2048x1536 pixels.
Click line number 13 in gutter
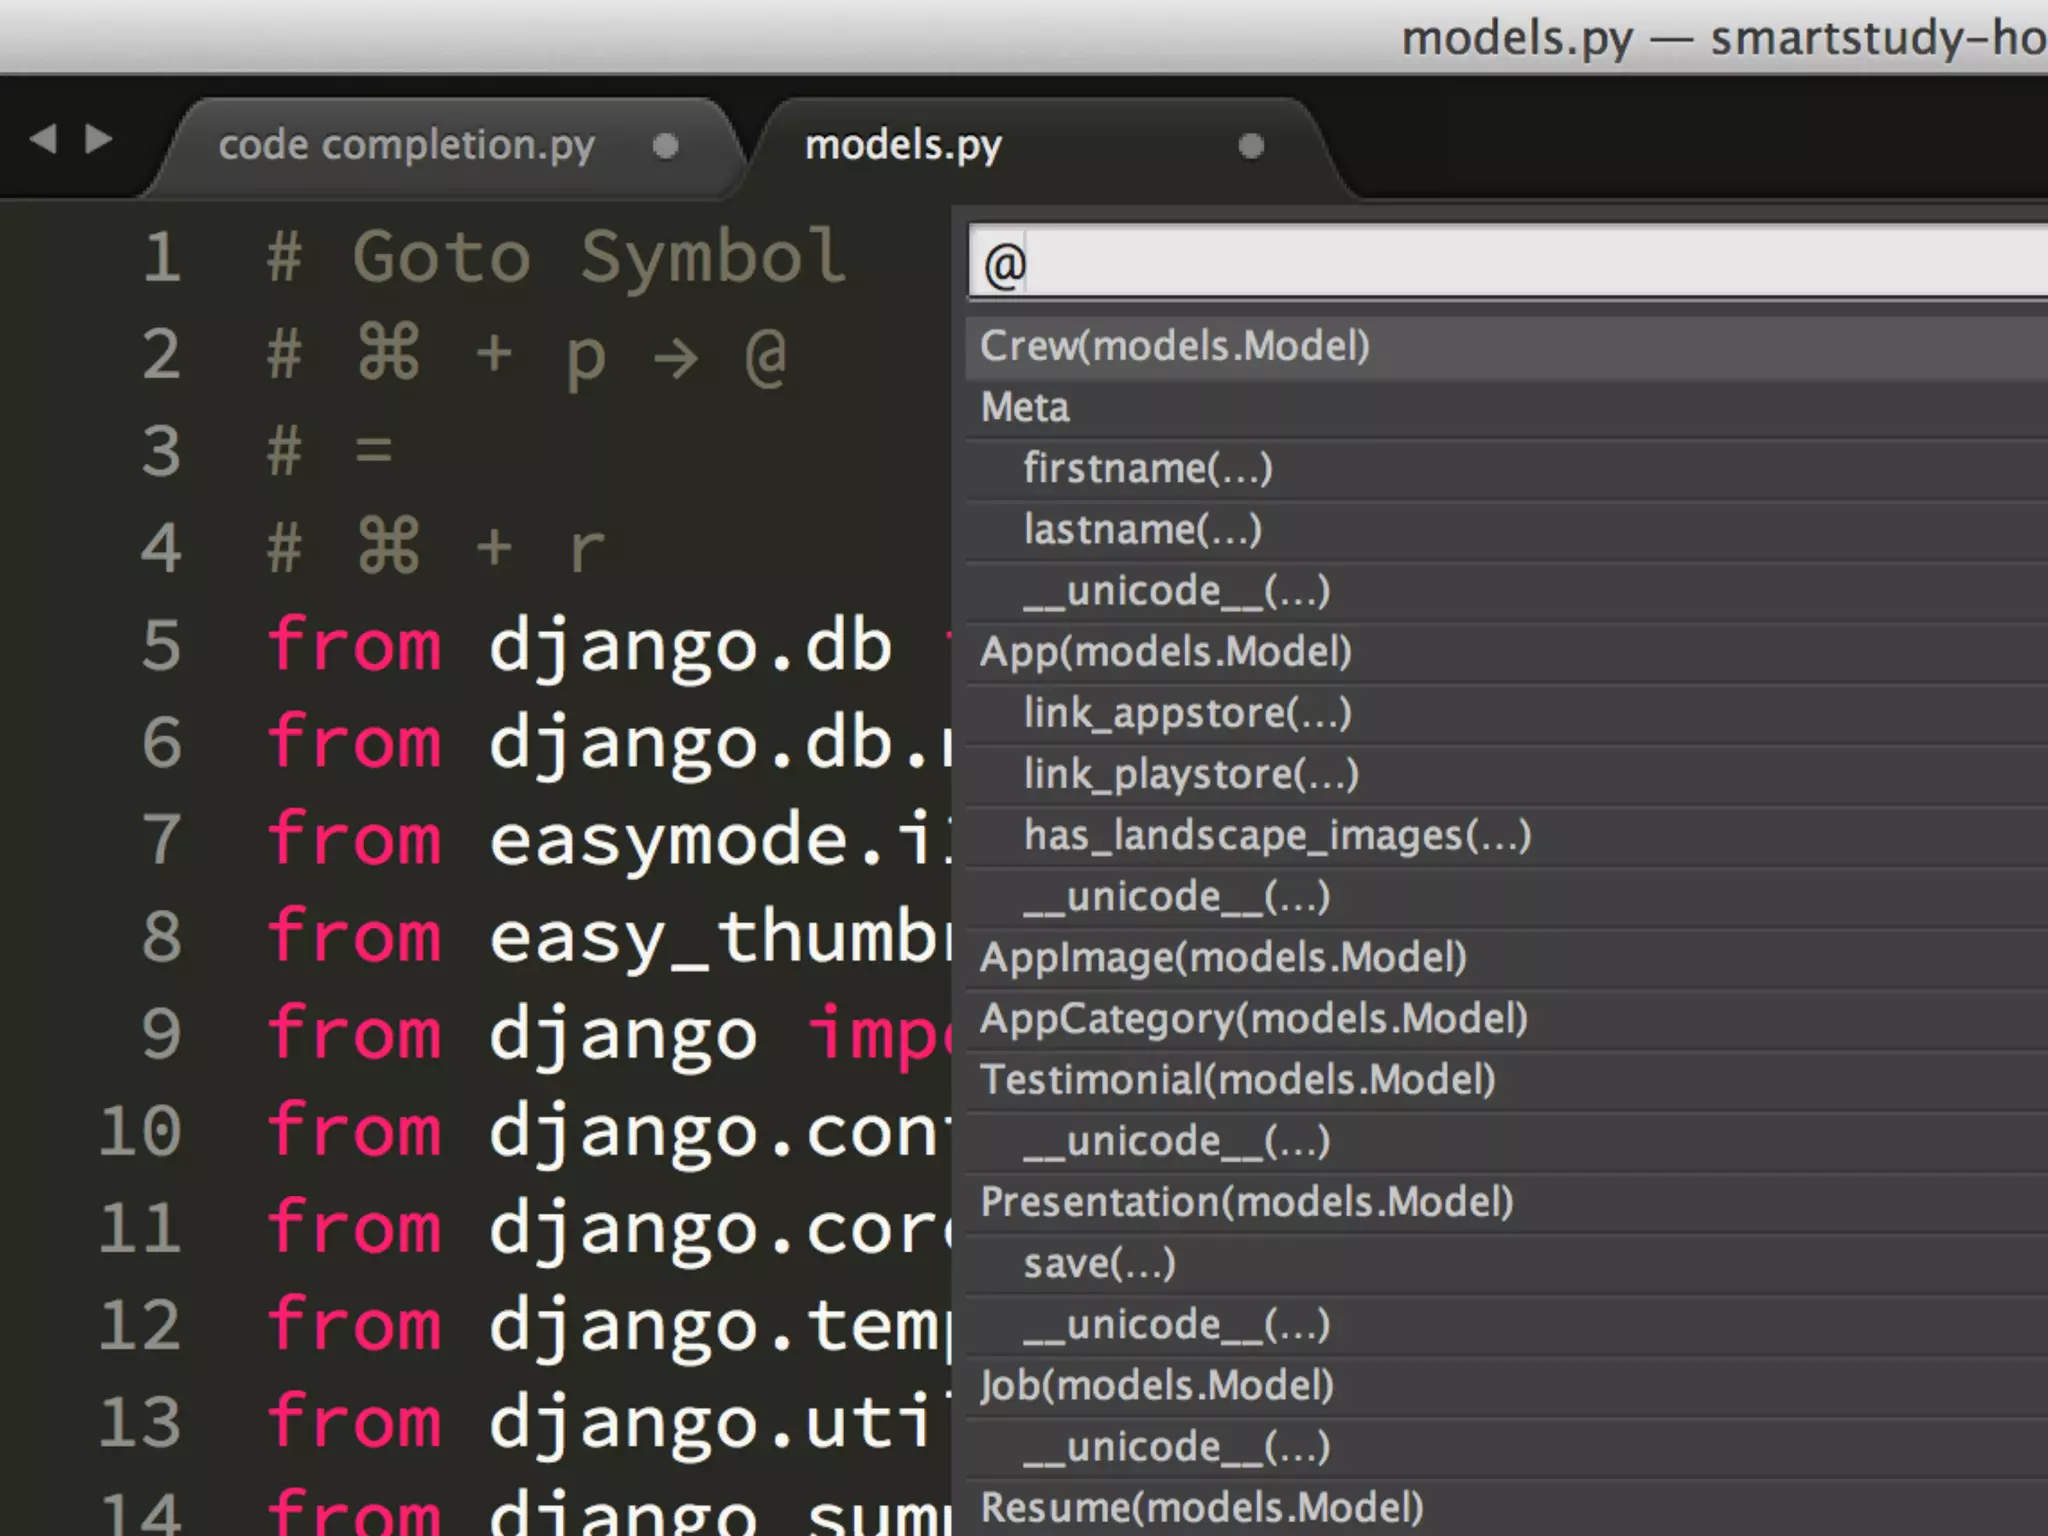(140, 1422)
